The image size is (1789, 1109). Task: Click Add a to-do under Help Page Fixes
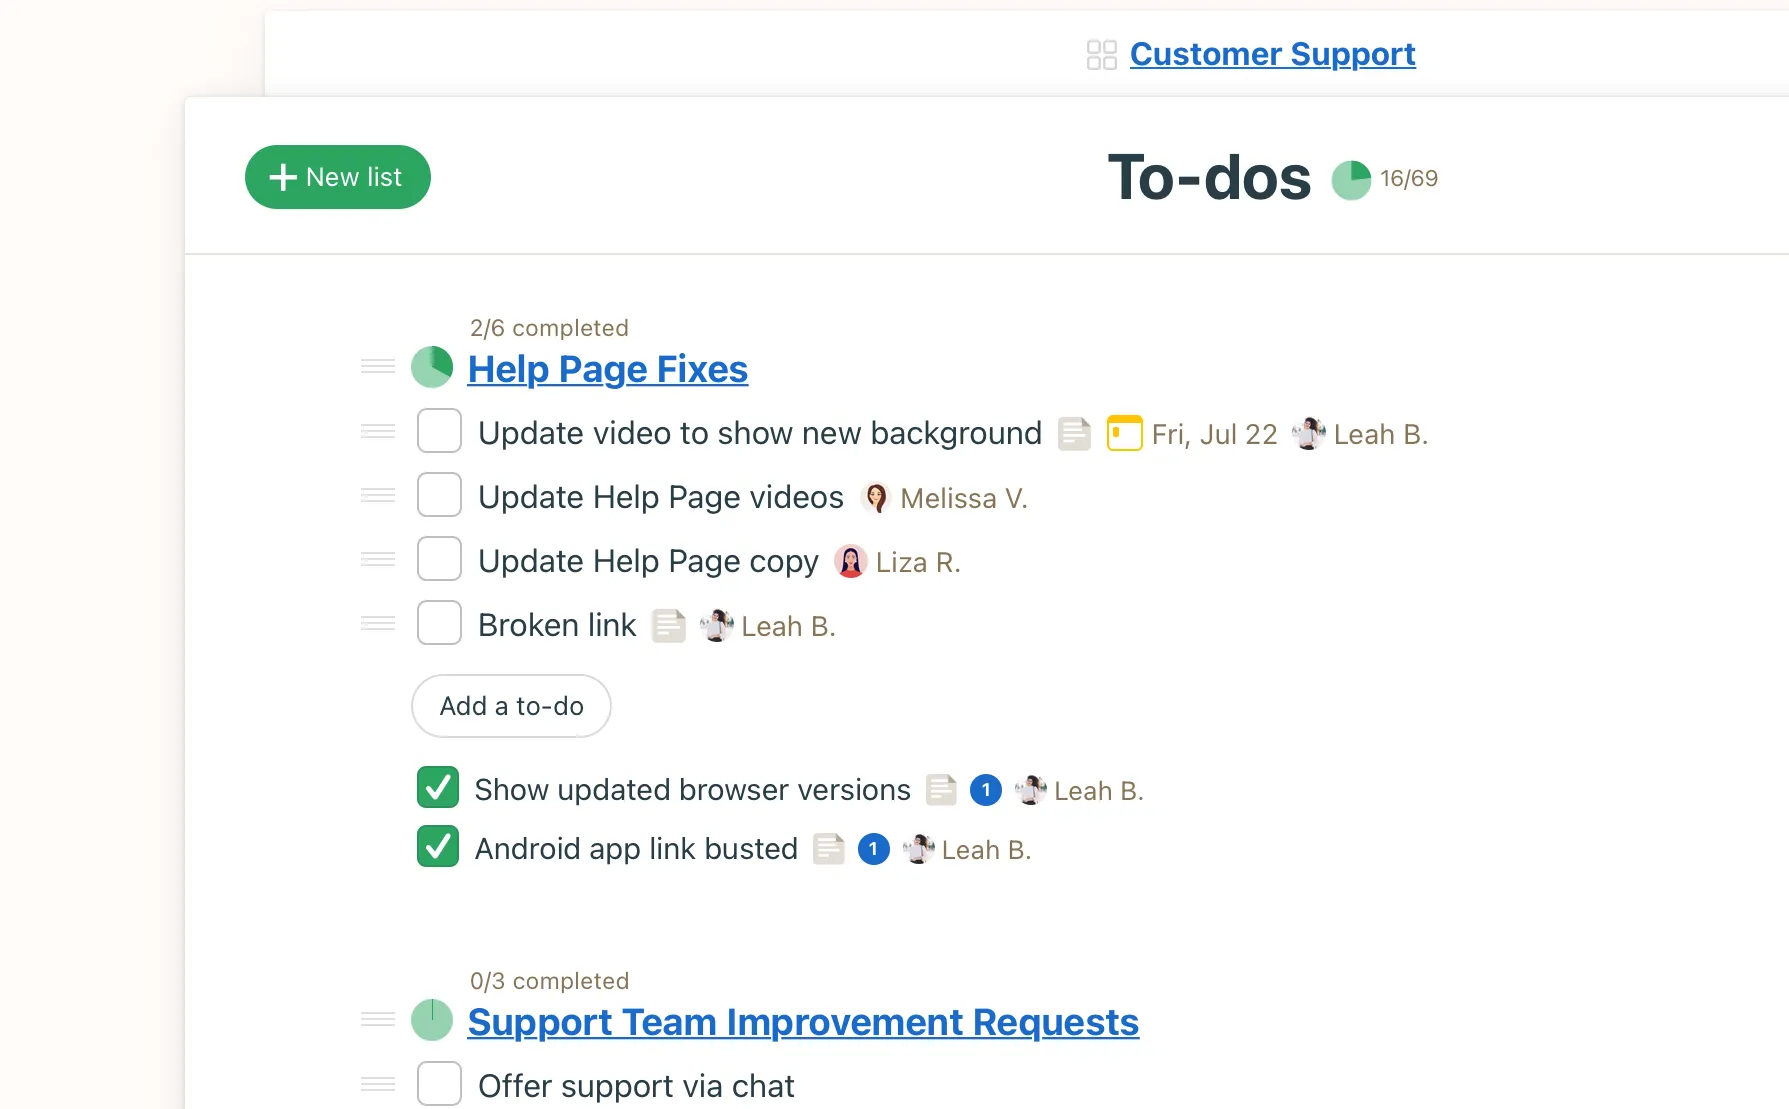[510, 706]
